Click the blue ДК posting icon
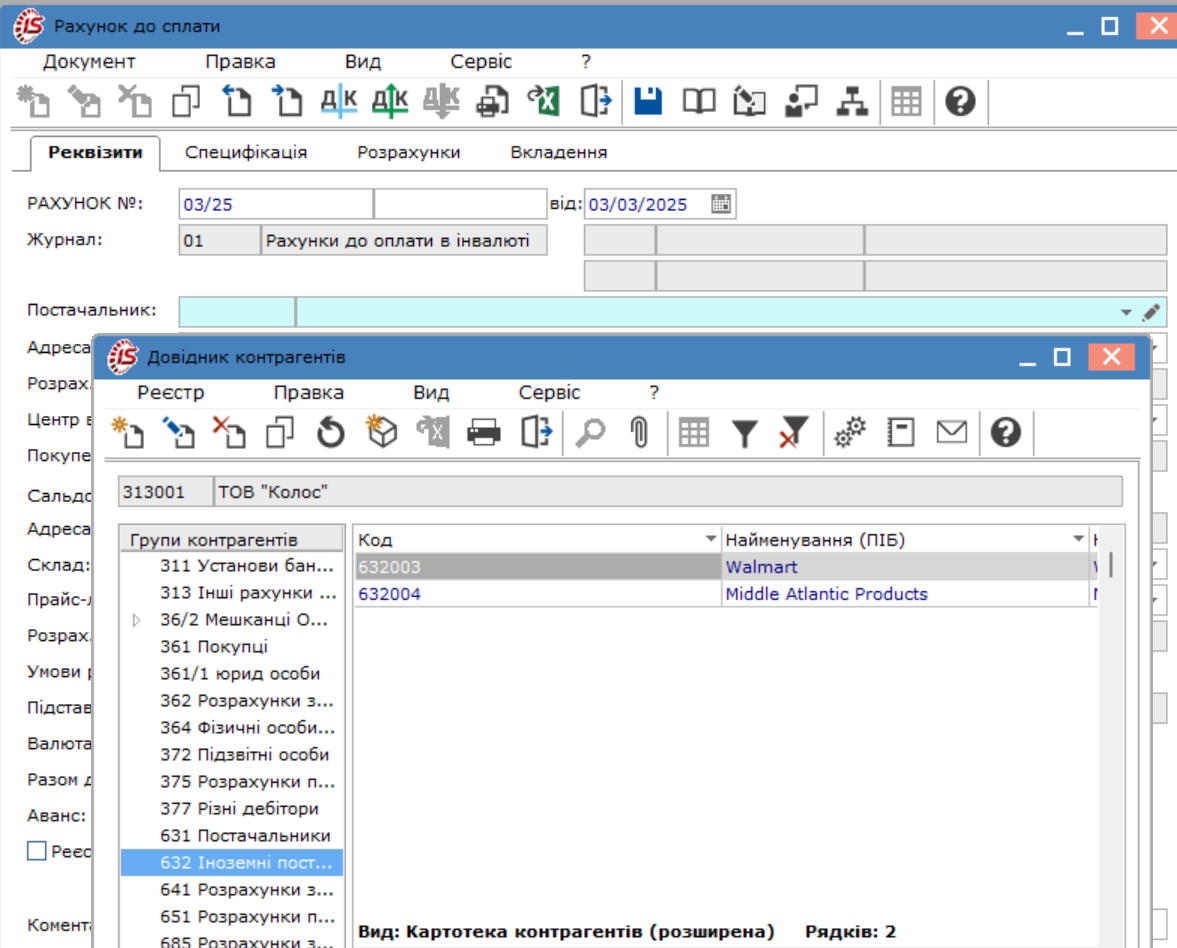This screenshot has width=1177, height=948. point(339,101)
